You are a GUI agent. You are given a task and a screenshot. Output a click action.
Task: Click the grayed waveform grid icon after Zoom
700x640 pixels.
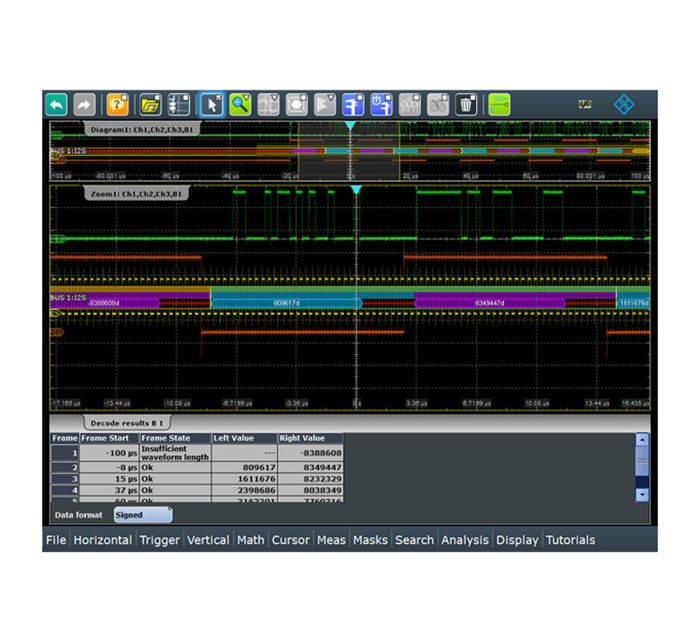[x=268, y=105]
